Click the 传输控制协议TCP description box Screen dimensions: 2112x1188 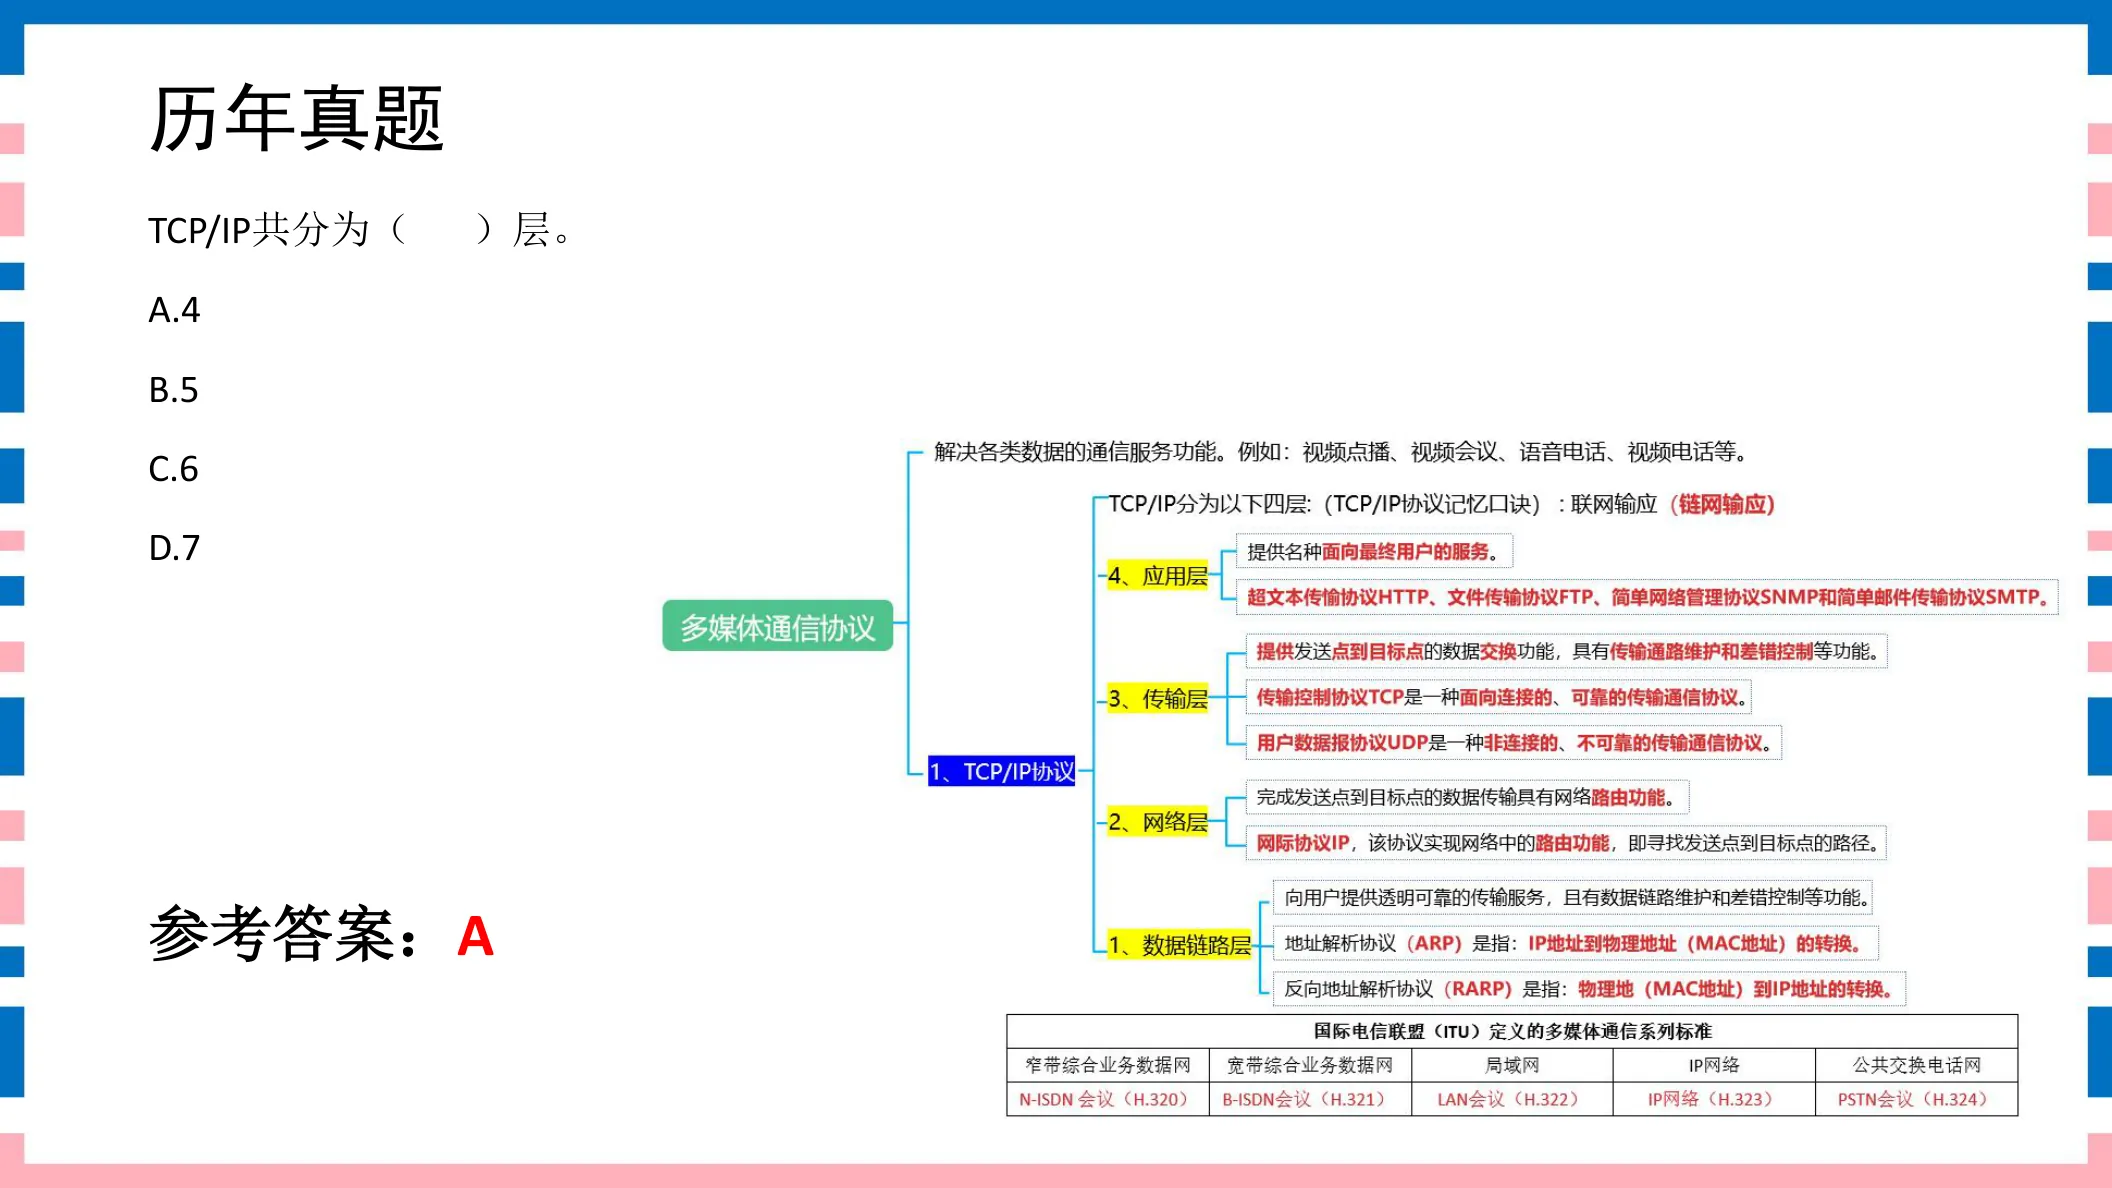pyautogui.click(x=1499, y=697)
